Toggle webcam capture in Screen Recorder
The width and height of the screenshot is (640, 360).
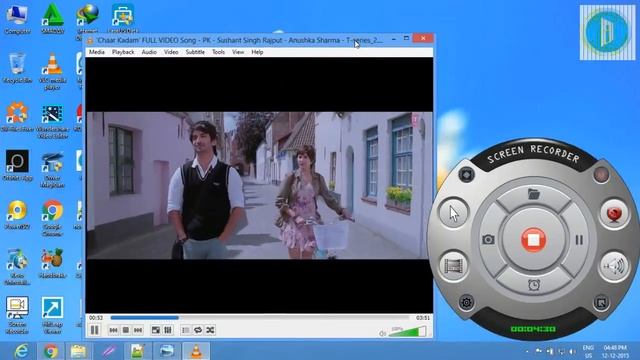[x=614, y=213]
